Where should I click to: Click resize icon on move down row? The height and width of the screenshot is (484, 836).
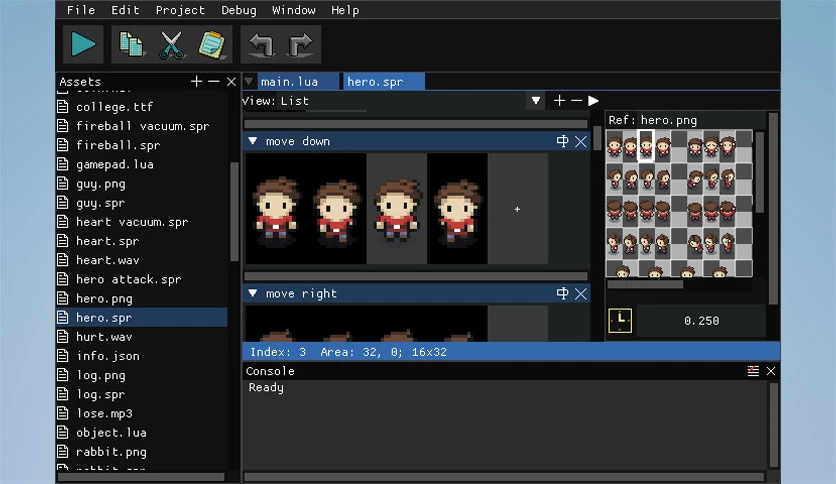pyautogui.click(x=562, y=141)
